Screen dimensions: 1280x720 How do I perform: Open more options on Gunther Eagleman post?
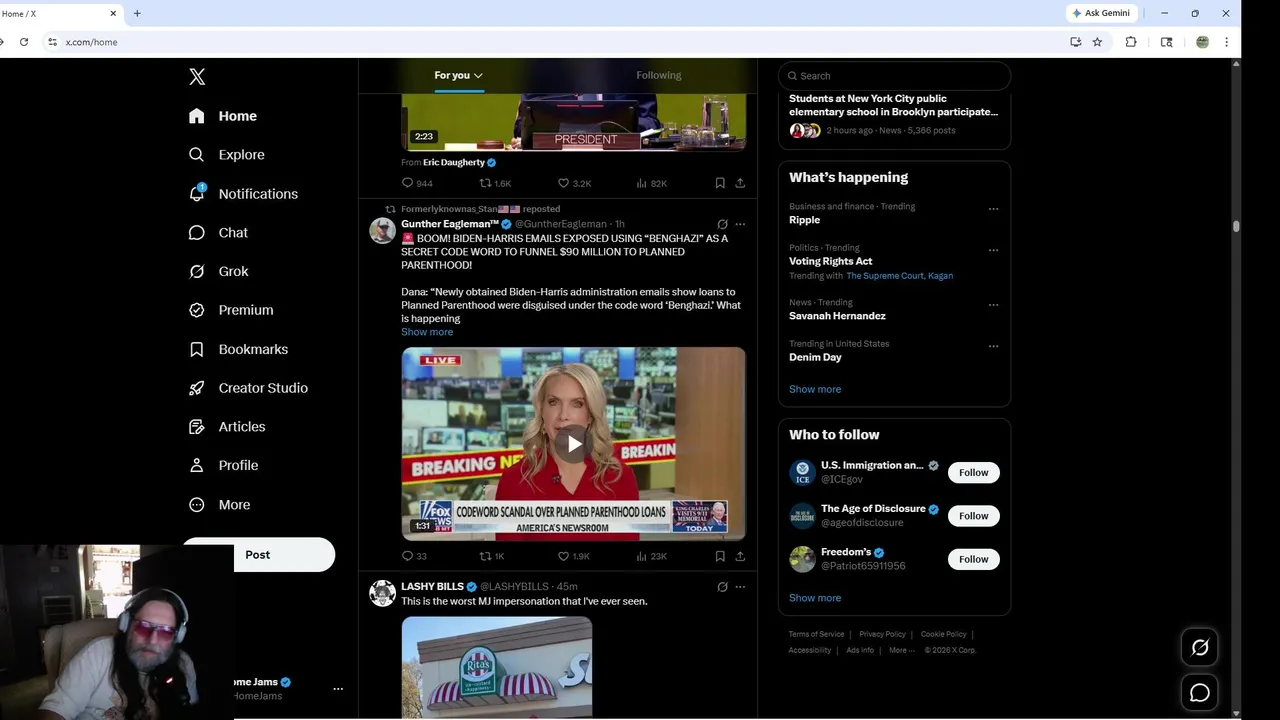tap(740, 224)
